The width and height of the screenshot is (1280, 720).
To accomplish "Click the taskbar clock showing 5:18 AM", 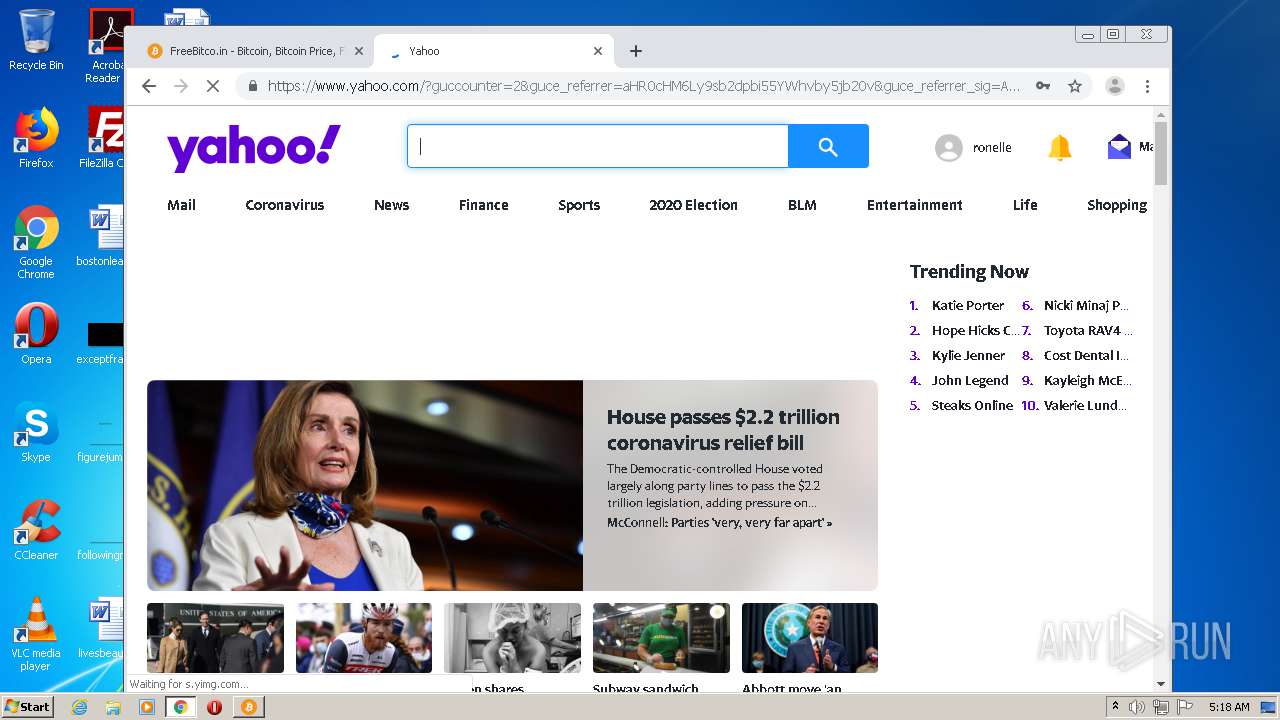I will point(1229,707).
